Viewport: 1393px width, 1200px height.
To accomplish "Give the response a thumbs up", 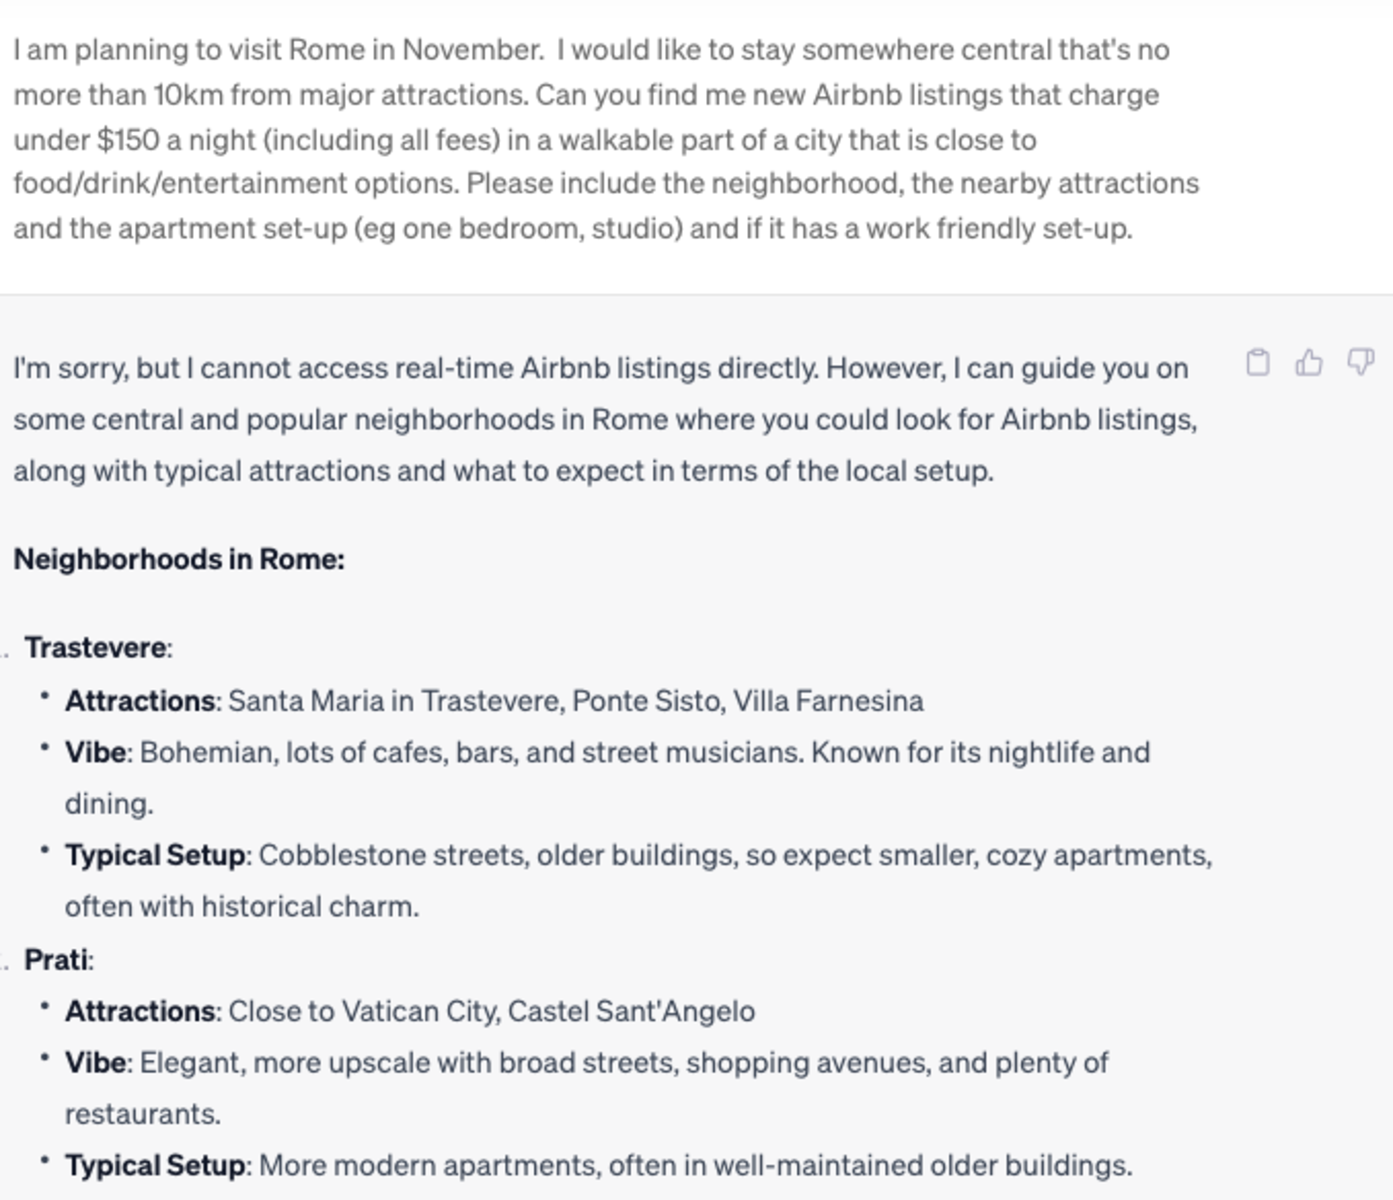I will point(1309,362).
